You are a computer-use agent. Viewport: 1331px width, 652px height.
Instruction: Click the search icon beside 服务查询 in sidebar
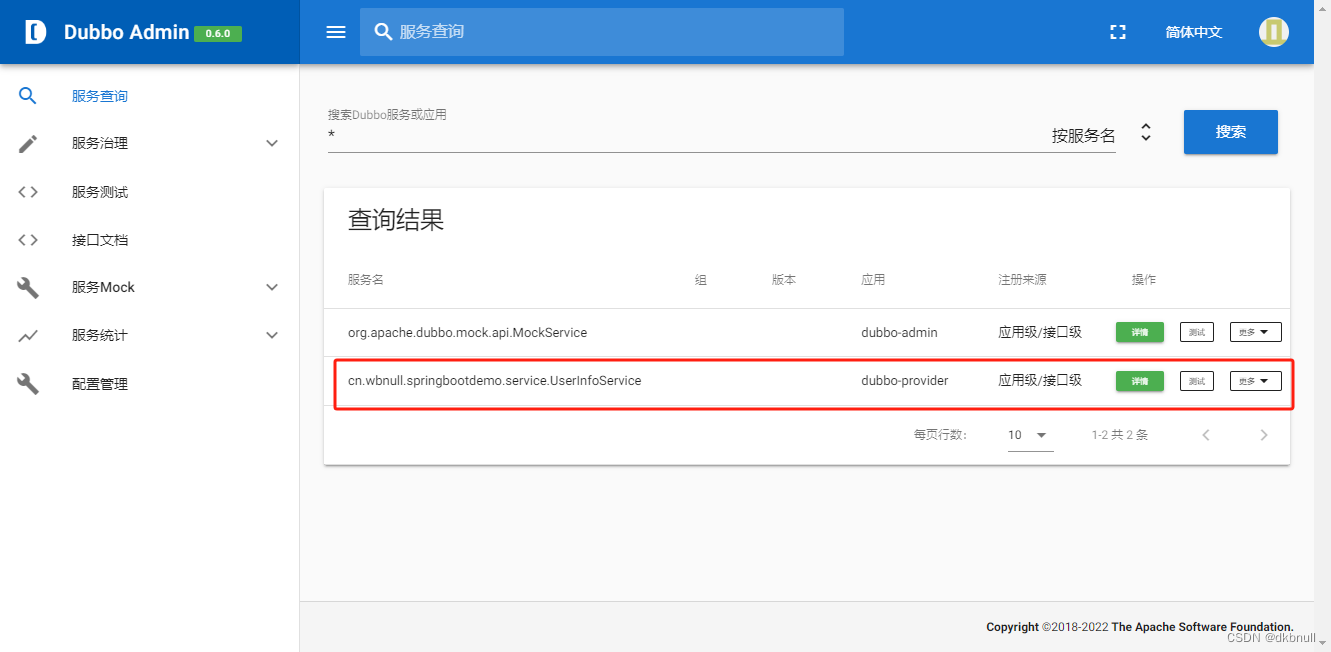tap(28, 96)
